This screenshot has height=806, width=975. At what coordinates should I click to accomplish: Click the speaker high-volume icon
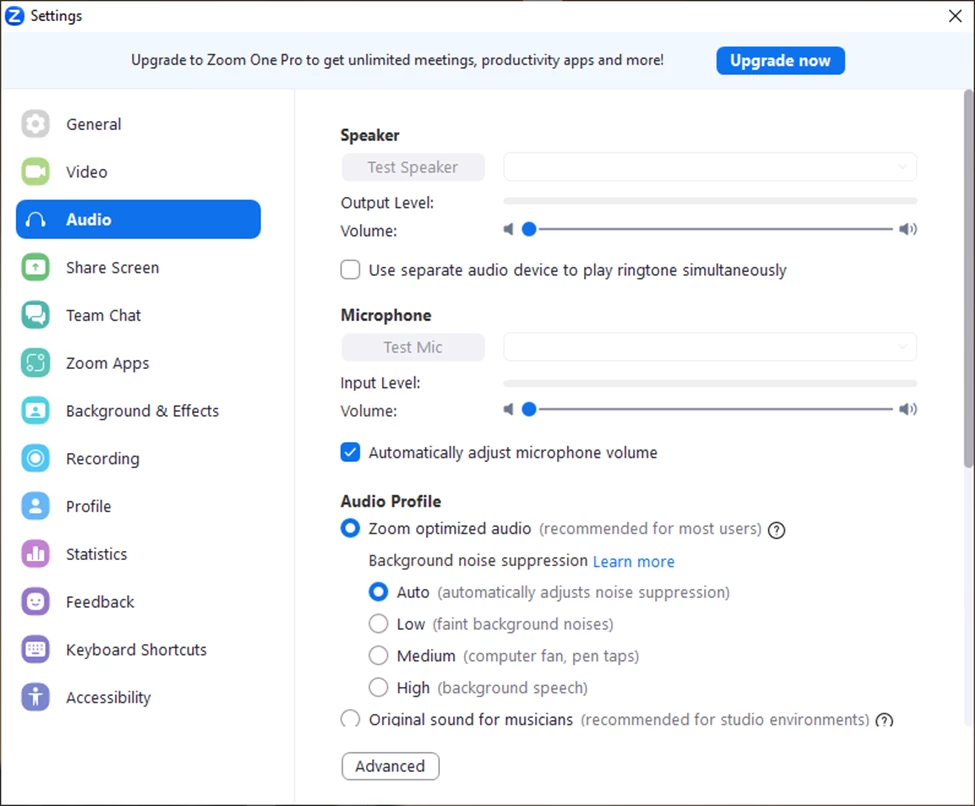(908, 229)
